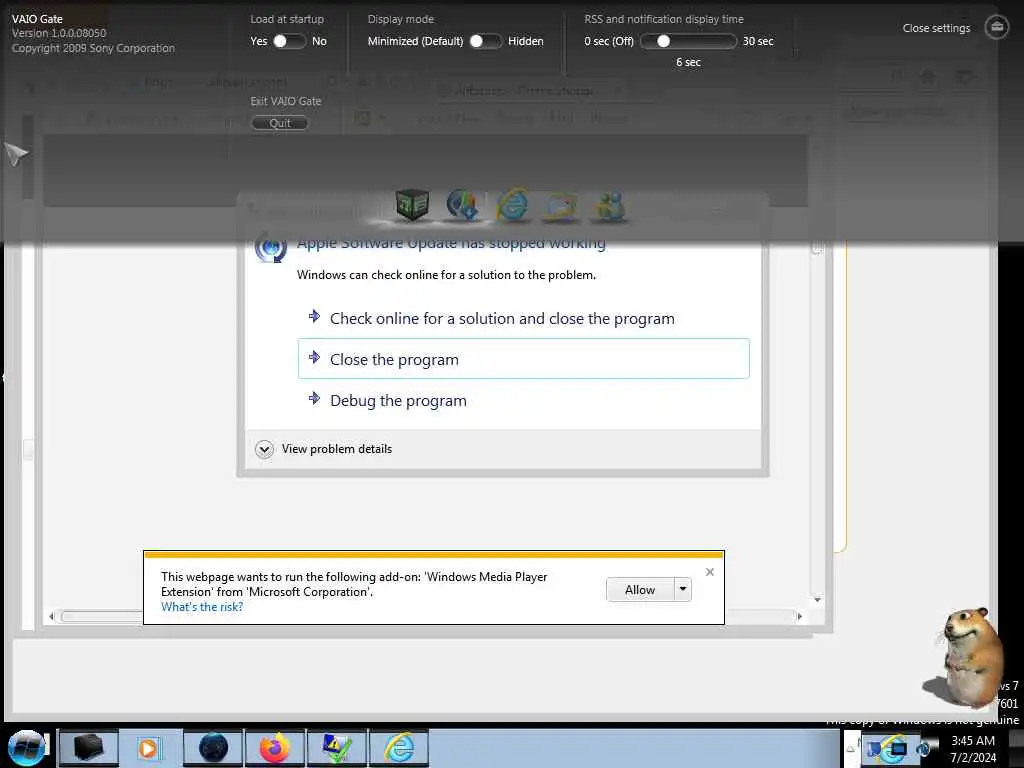Toggle the Load at startup switch
This screenshot has height=768, width=1024.
(289, 41)
